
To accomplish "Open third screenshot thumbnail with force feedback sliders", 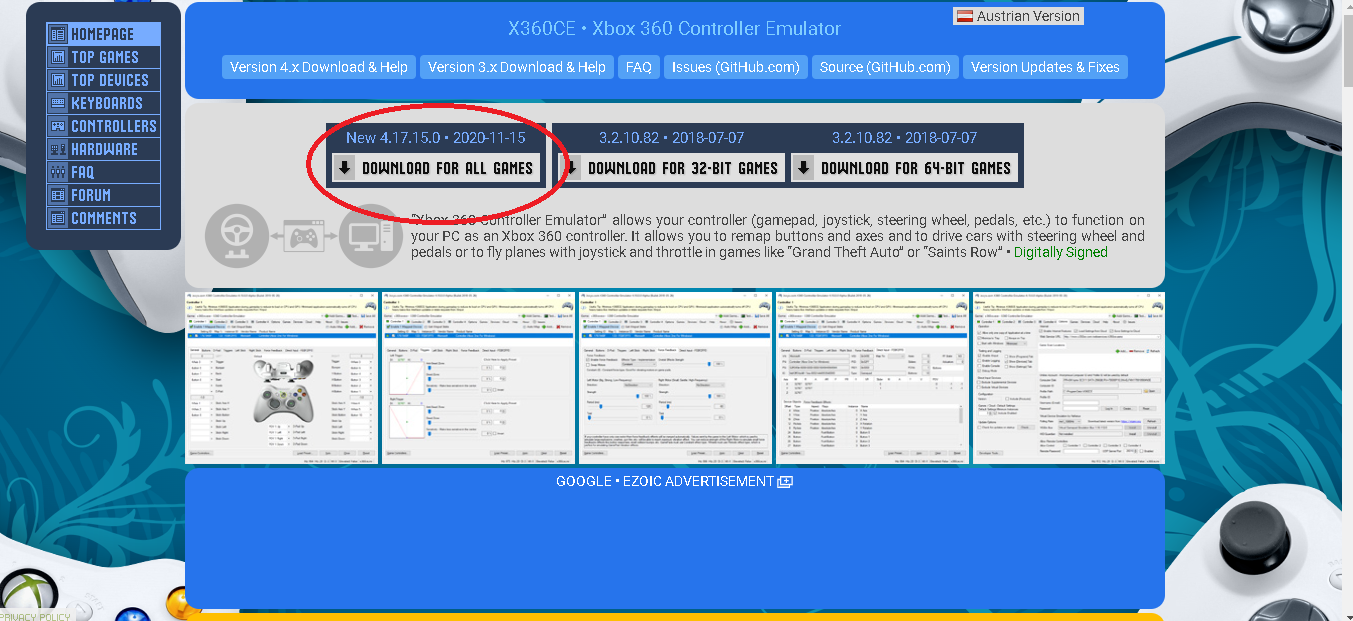I will point(675,378).
